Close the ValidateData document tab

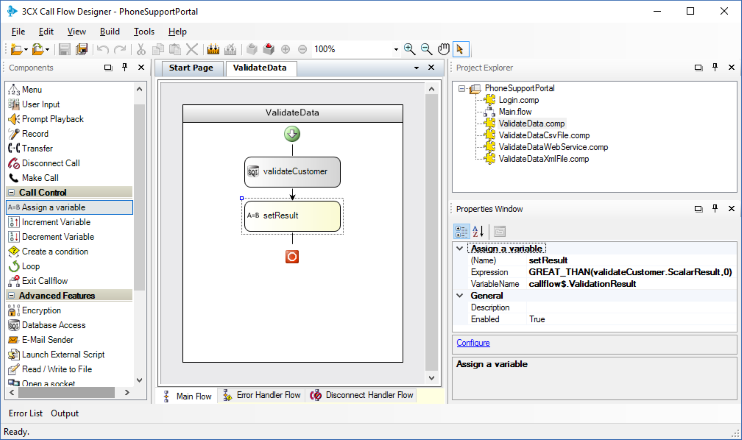coord(431,68)
